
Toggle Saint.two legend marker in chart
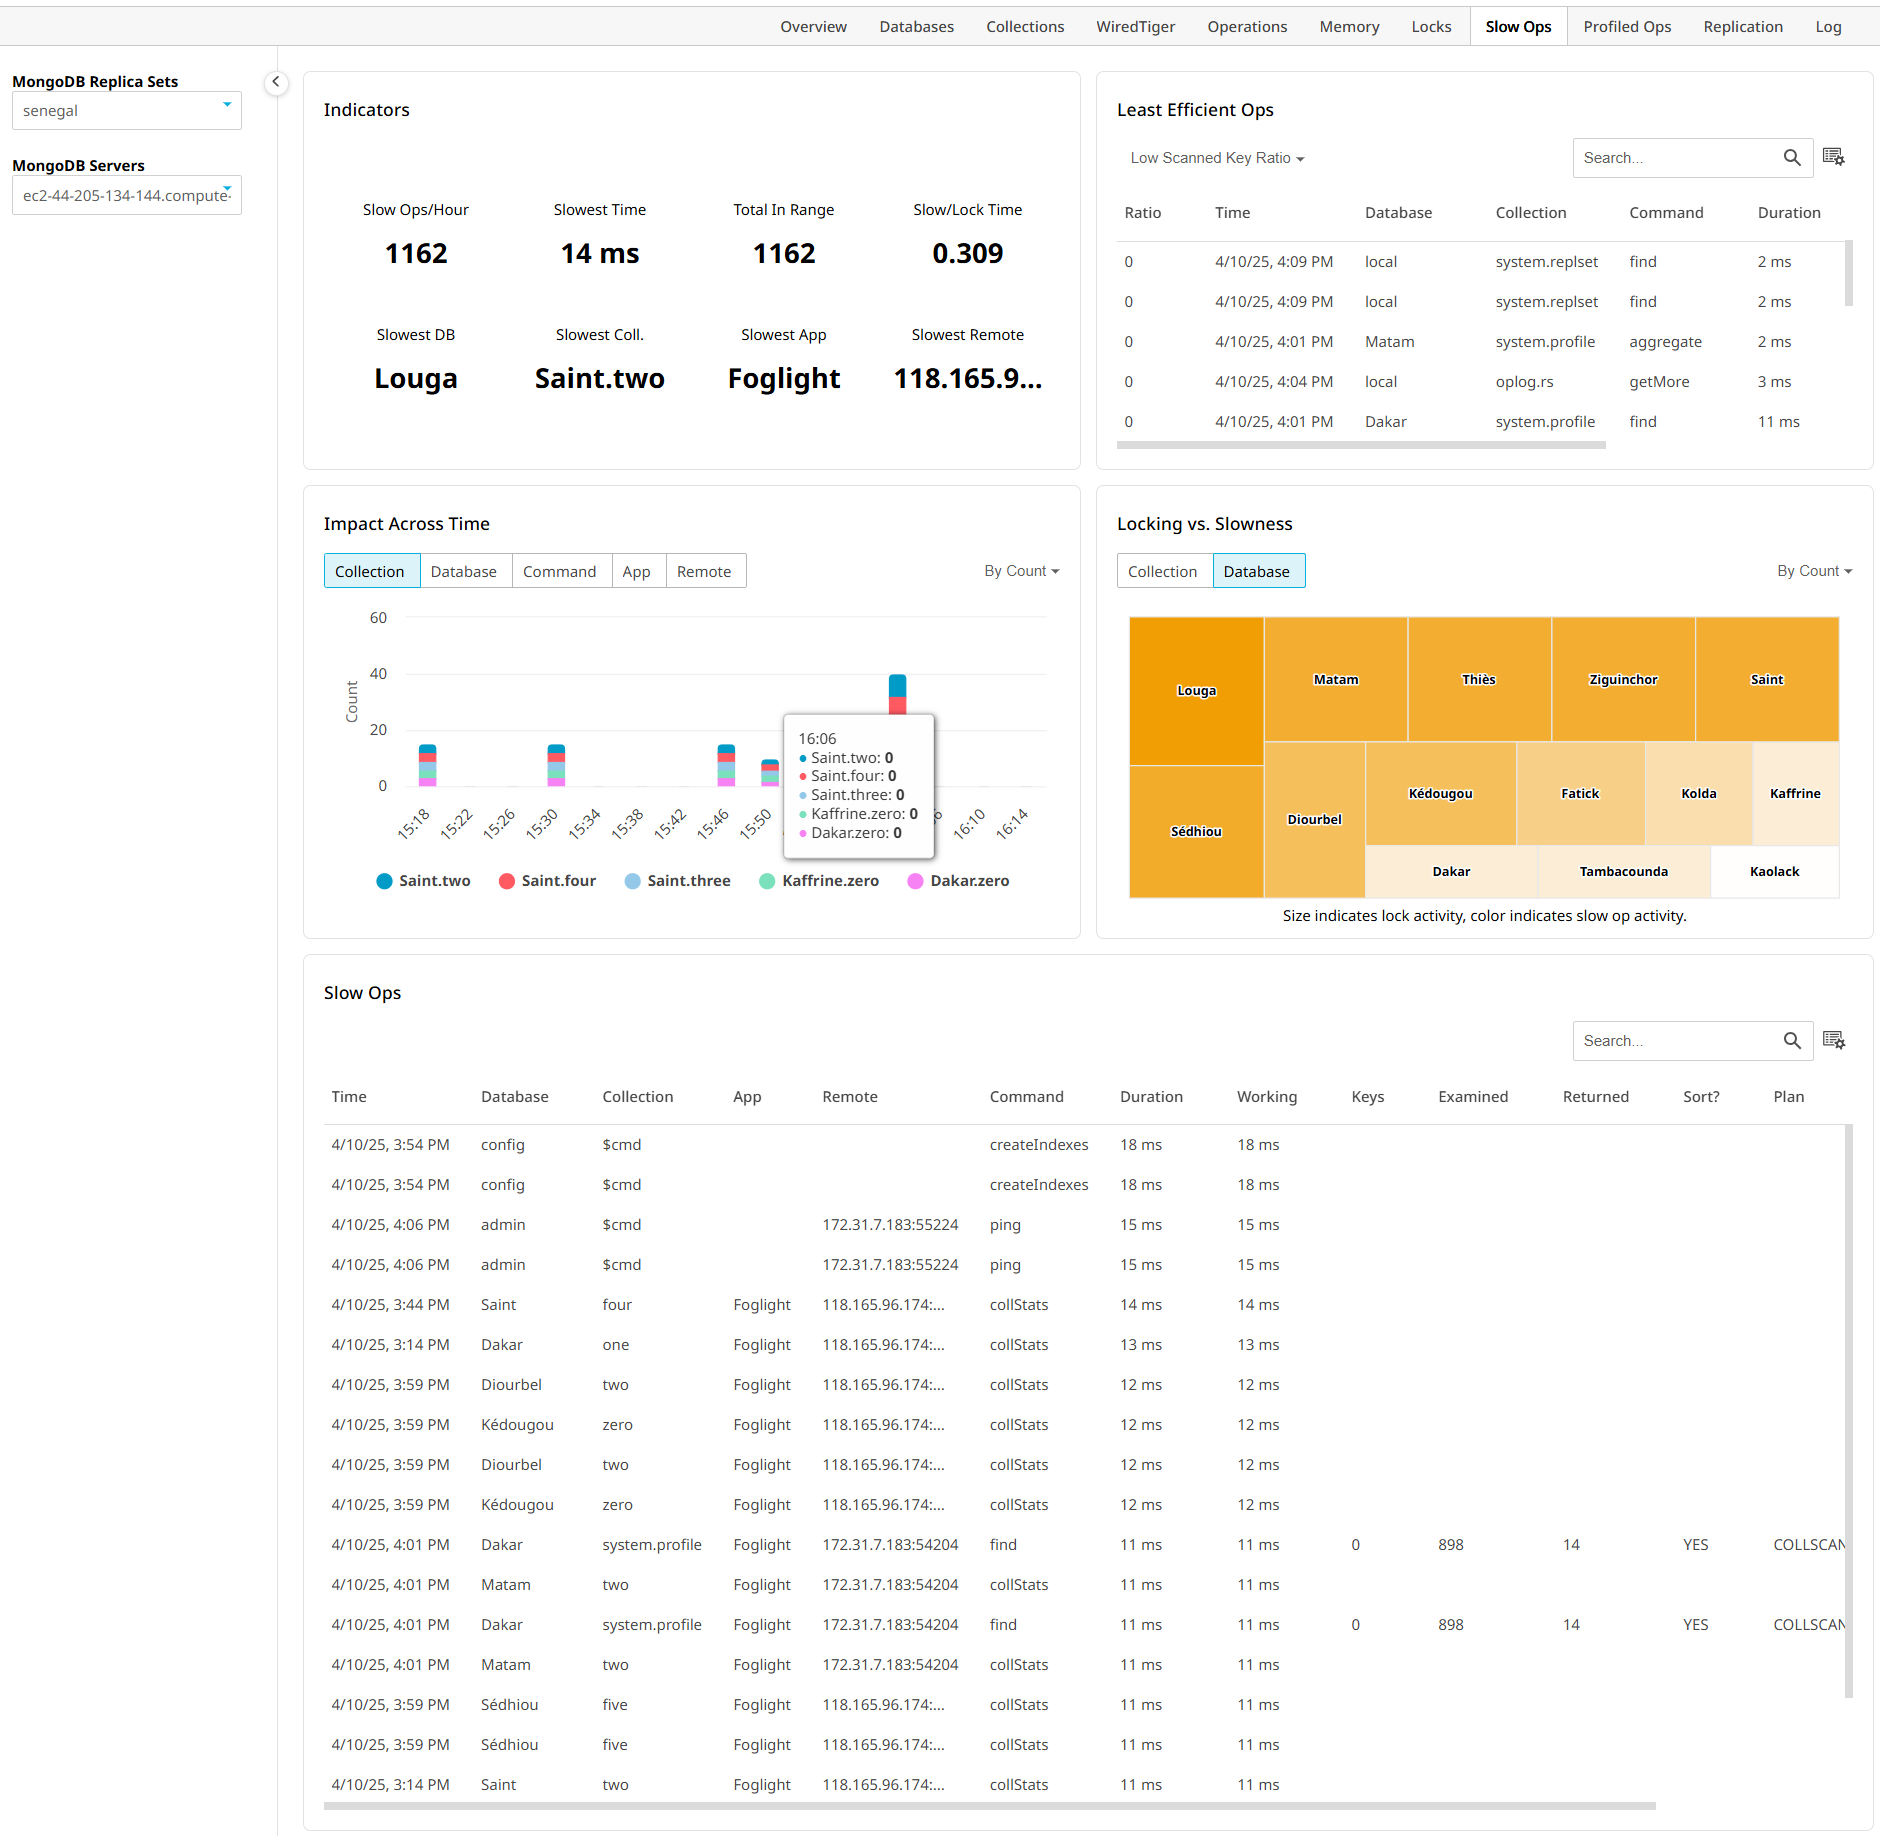coord(384,881)
